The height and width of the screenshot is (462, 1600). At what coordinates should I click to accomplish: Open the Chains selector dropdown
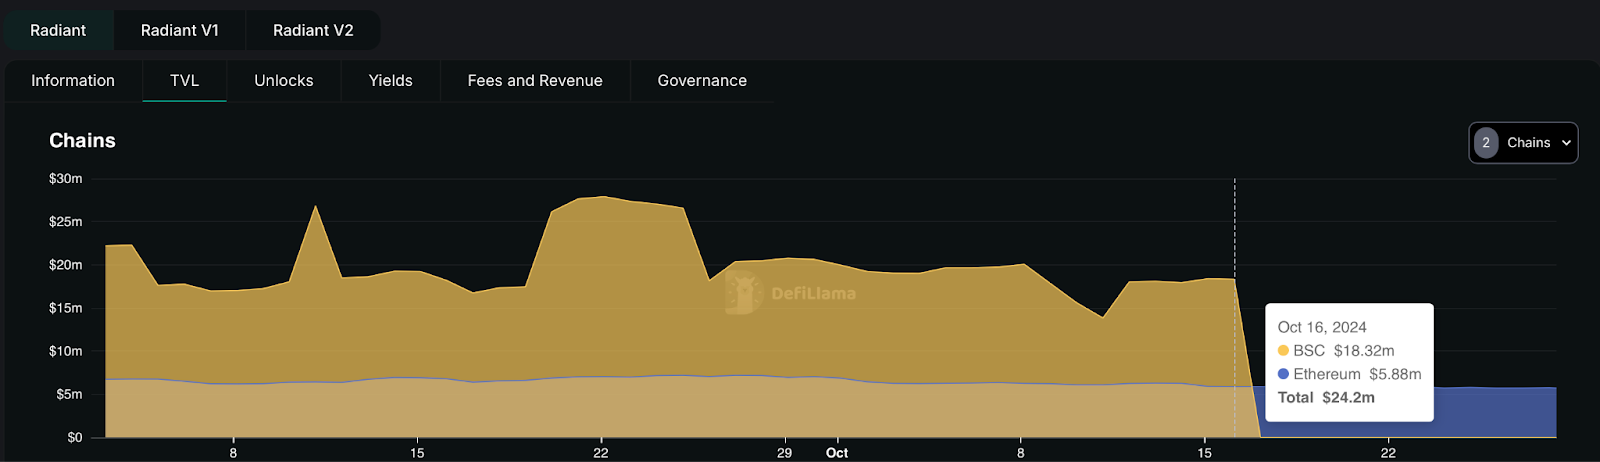[x=1523, y=143]
